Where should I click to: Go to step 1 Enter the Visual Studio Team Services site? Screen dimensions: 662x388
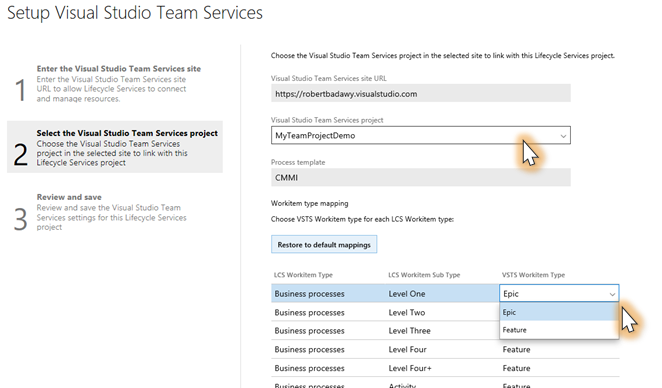coord(115,84)
